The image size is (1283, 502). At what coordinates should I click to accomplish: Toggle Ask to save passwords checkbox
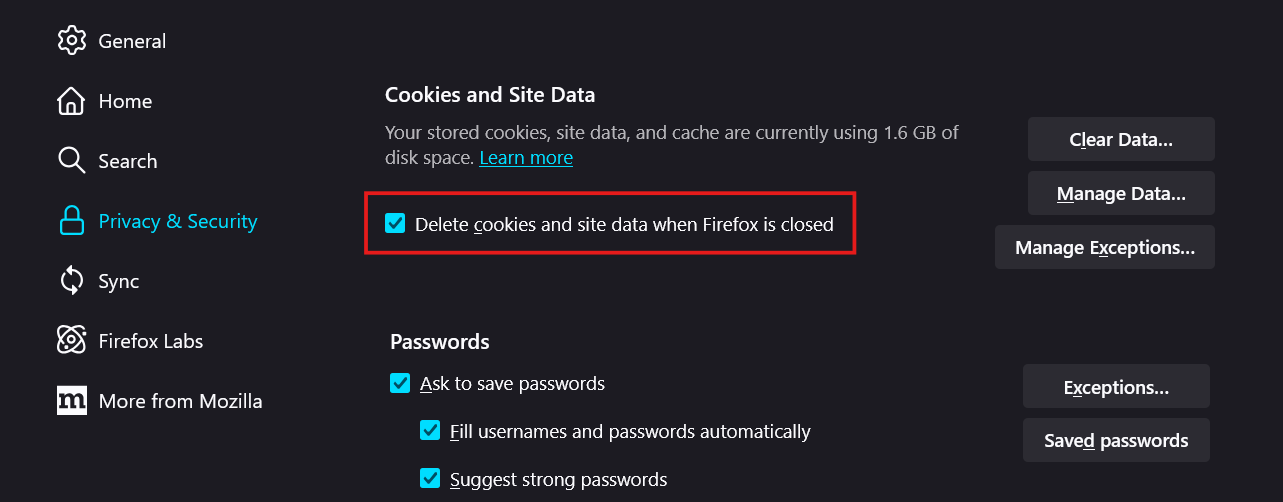point(400,383)
